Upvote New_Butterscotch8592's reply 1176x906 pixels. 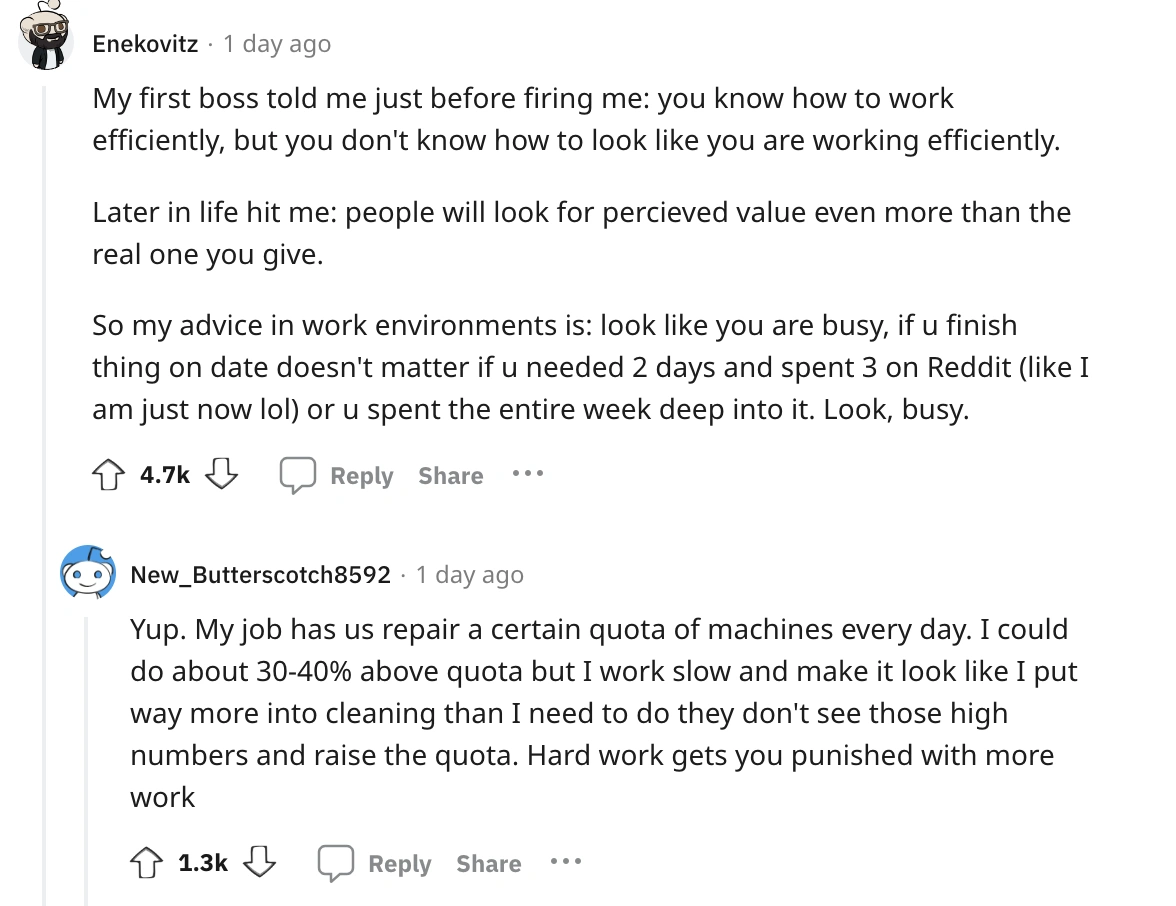tap(150, 863)
